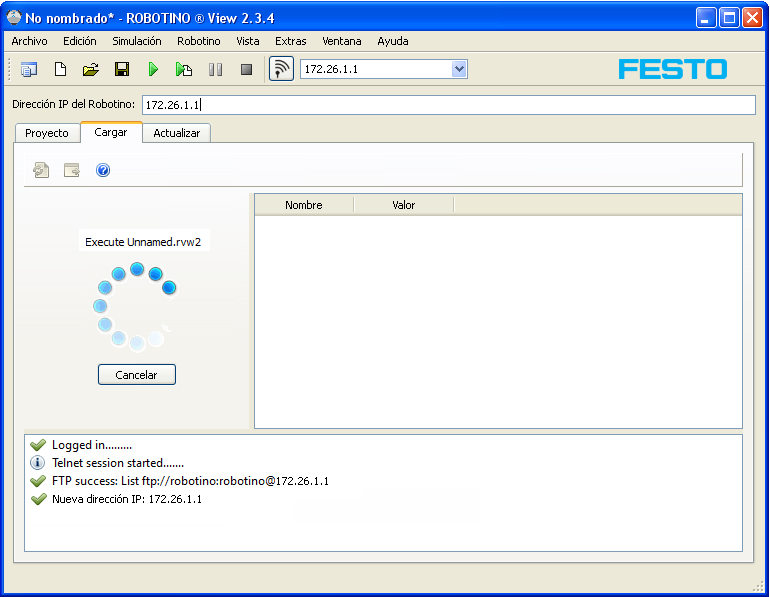
Task: Select the 'FTP success' log entry
Action: [x=191, y=481]
